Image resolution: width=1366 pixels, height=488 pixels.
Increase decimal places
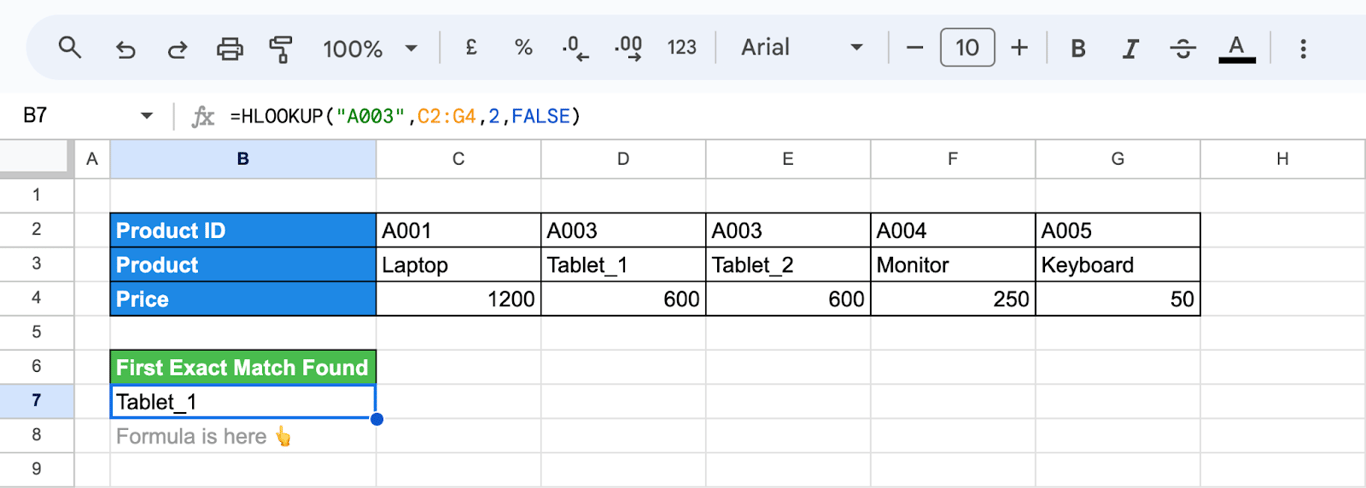tap(628, 48)
